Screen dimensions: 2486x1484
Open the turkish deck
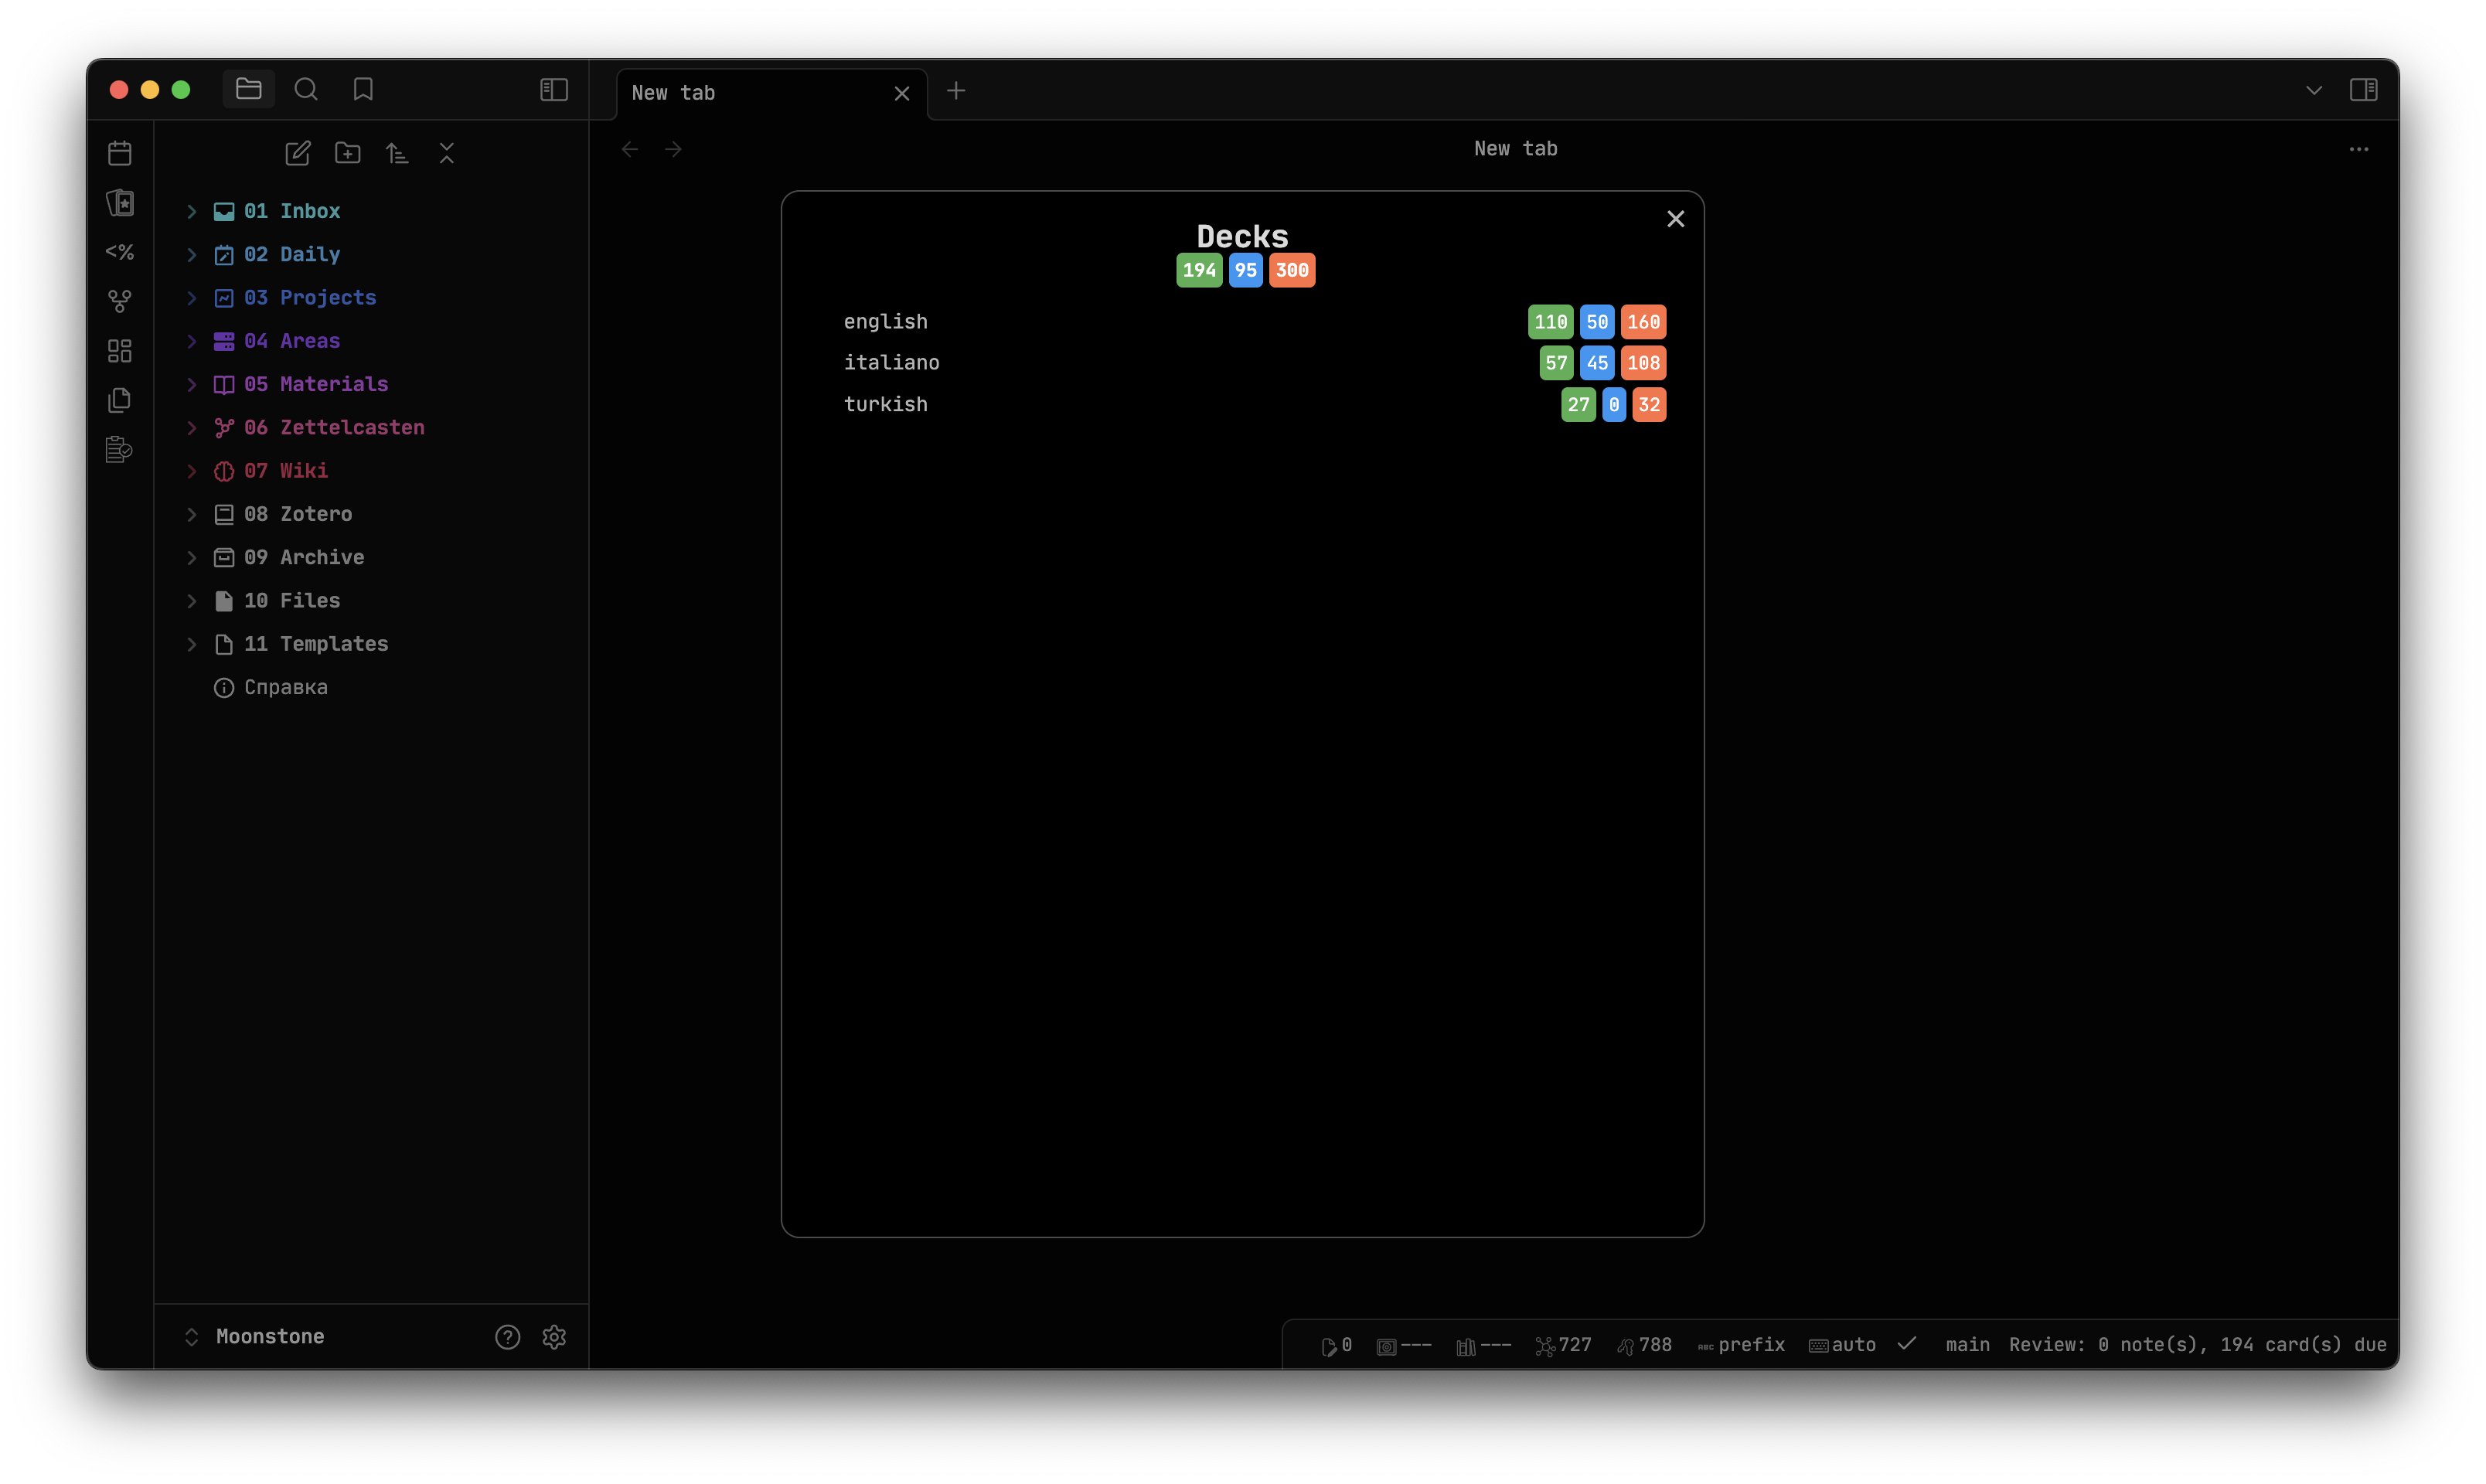[x=886, y=405]
